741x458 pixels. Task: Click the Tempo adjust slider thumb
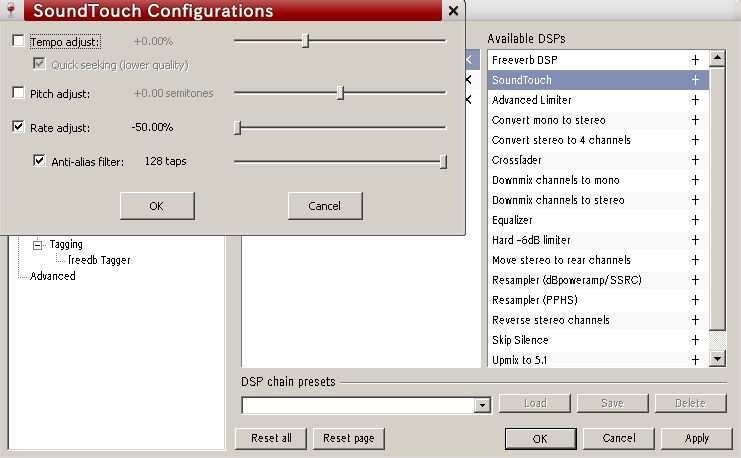(x=306, y=41)
